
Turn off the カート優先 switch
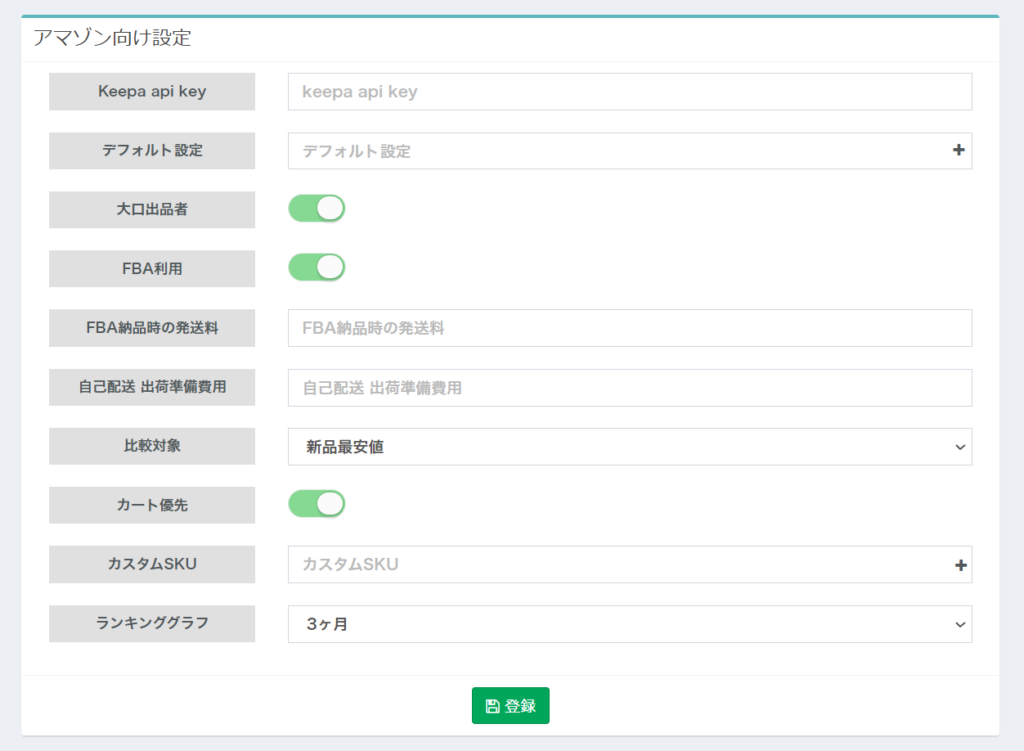(x=316, y=504)
